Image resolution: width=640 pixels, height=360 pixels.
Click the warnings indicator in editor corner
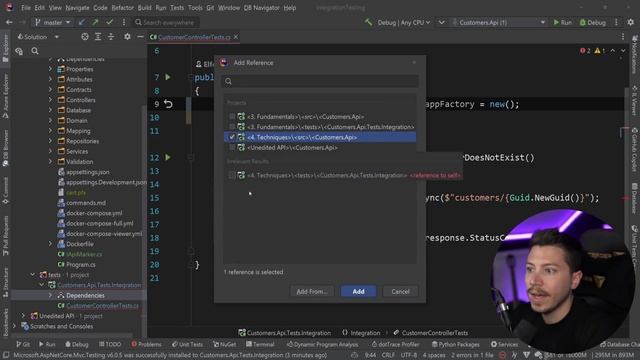600,51
